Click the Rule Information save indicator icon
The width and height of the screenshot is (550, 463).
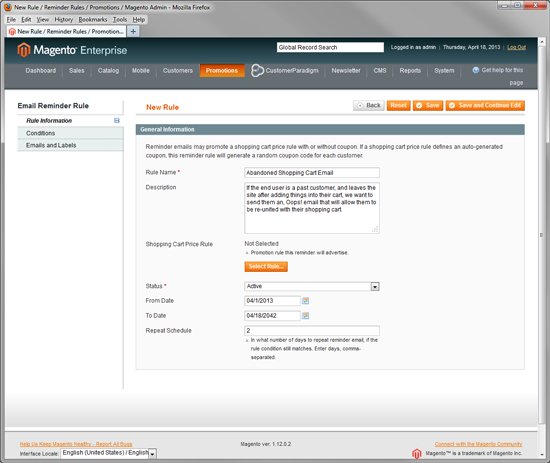pos(117,120)
